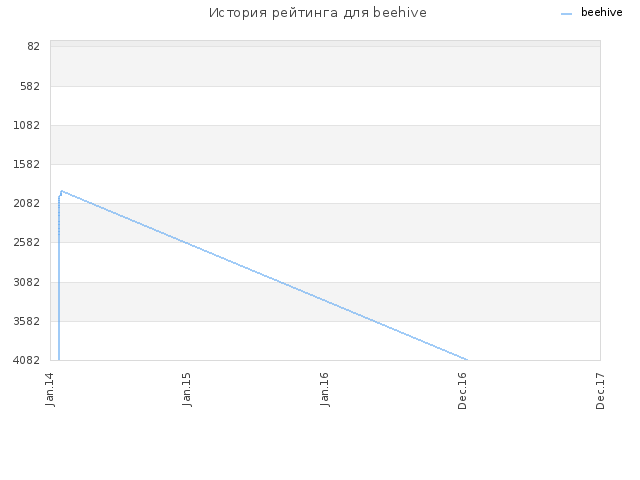Screen dimensions: 640x480
Task: Click the 1082 y-axis label
Action: tap(27, 125)
